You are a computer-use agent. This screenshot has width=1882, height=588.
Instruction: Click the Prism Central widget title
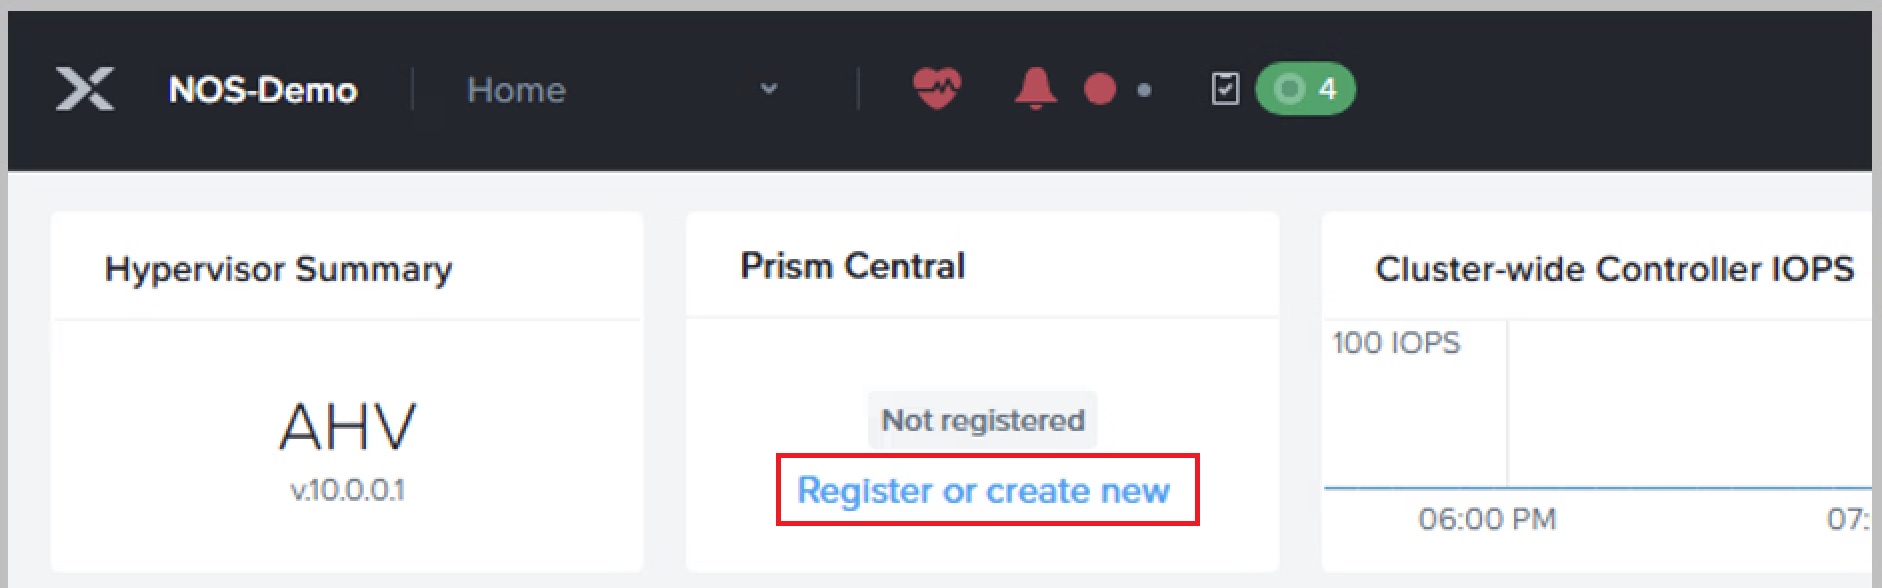coord(853,266)
